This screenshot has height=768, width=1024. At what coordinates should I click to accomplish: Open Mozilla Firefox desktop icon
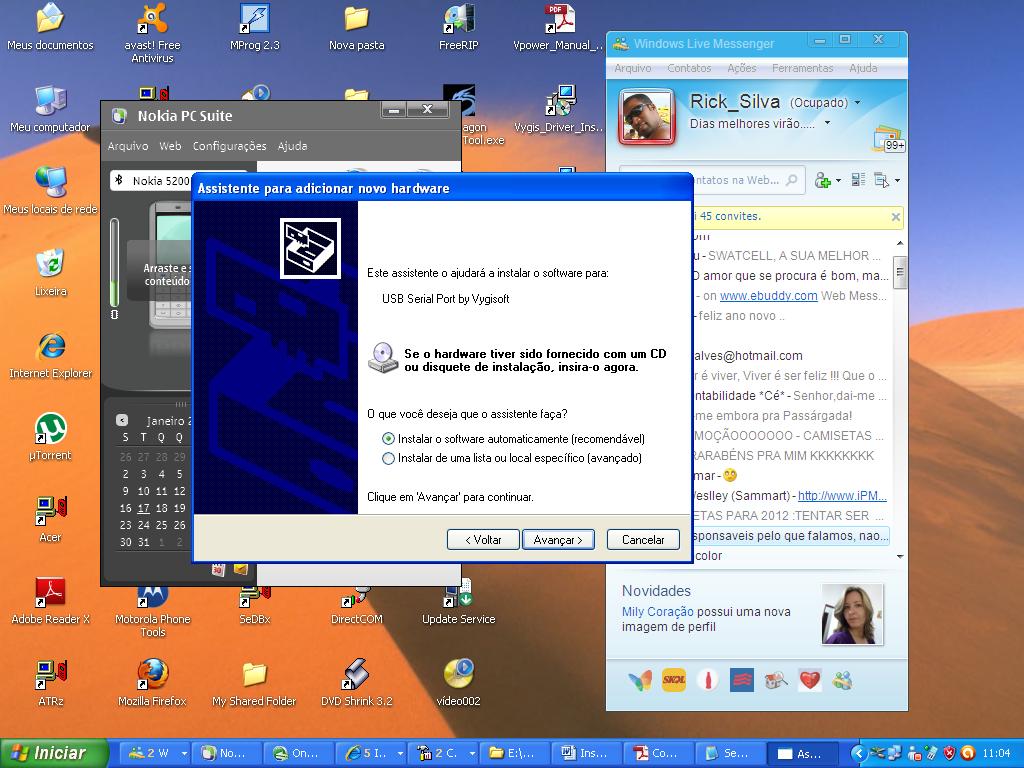(152, 682)
